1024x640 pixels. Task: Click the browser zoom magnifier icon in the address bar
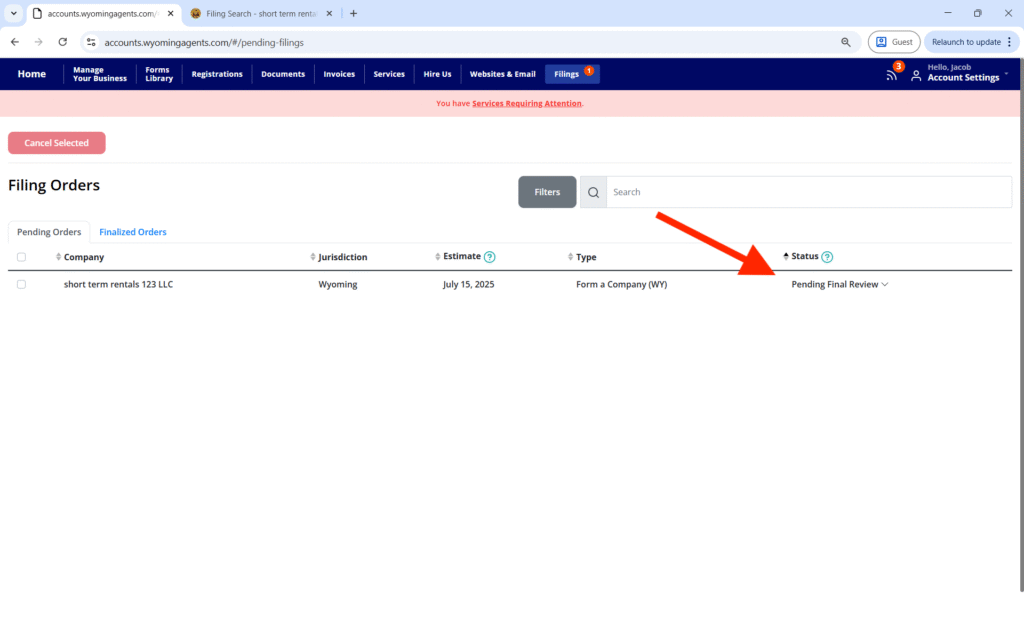coord(846,42)
